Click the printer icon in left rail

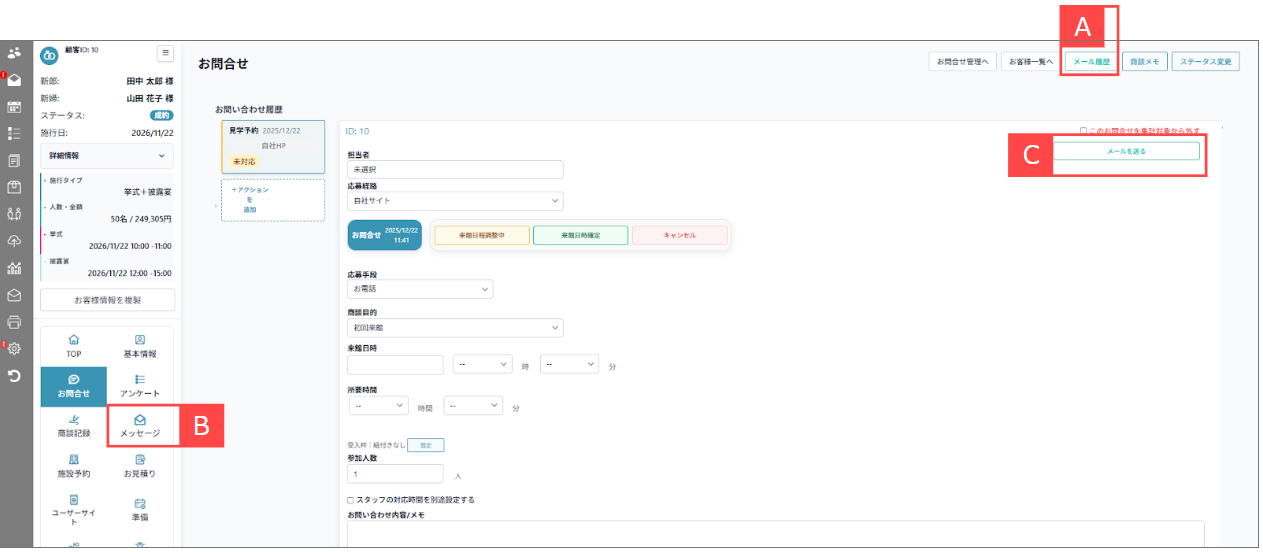pyautogui.click(x=15, y=322)
